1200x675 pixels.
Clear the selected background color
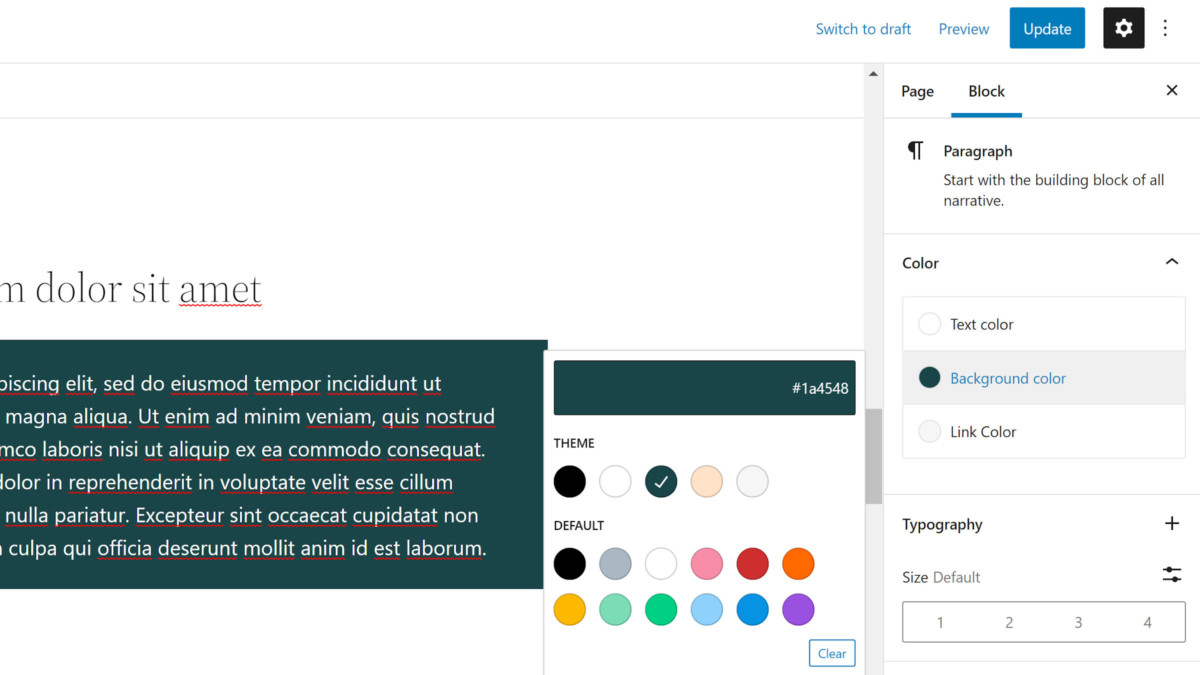point(832,653)
